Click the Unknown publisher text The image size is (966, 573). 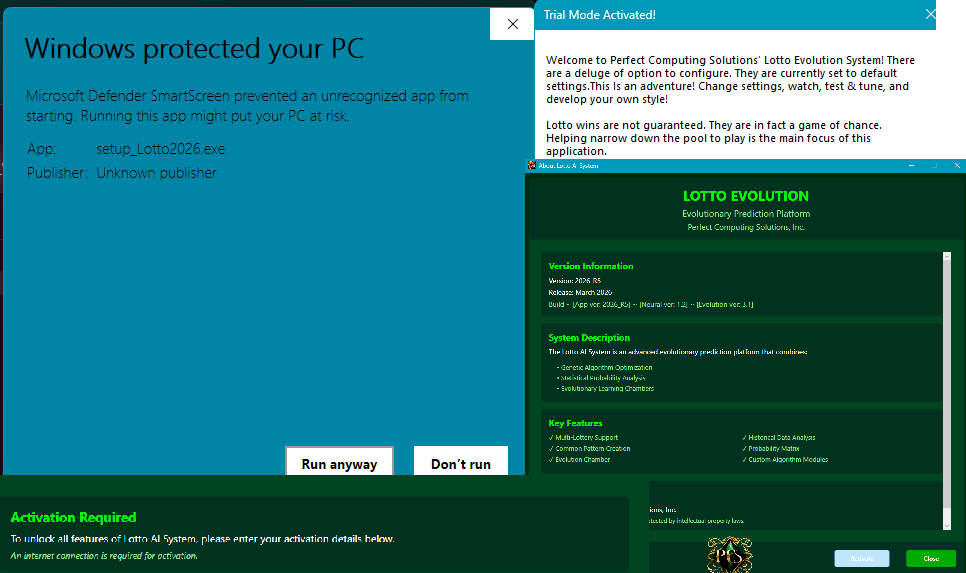click(x=156, y=173)
